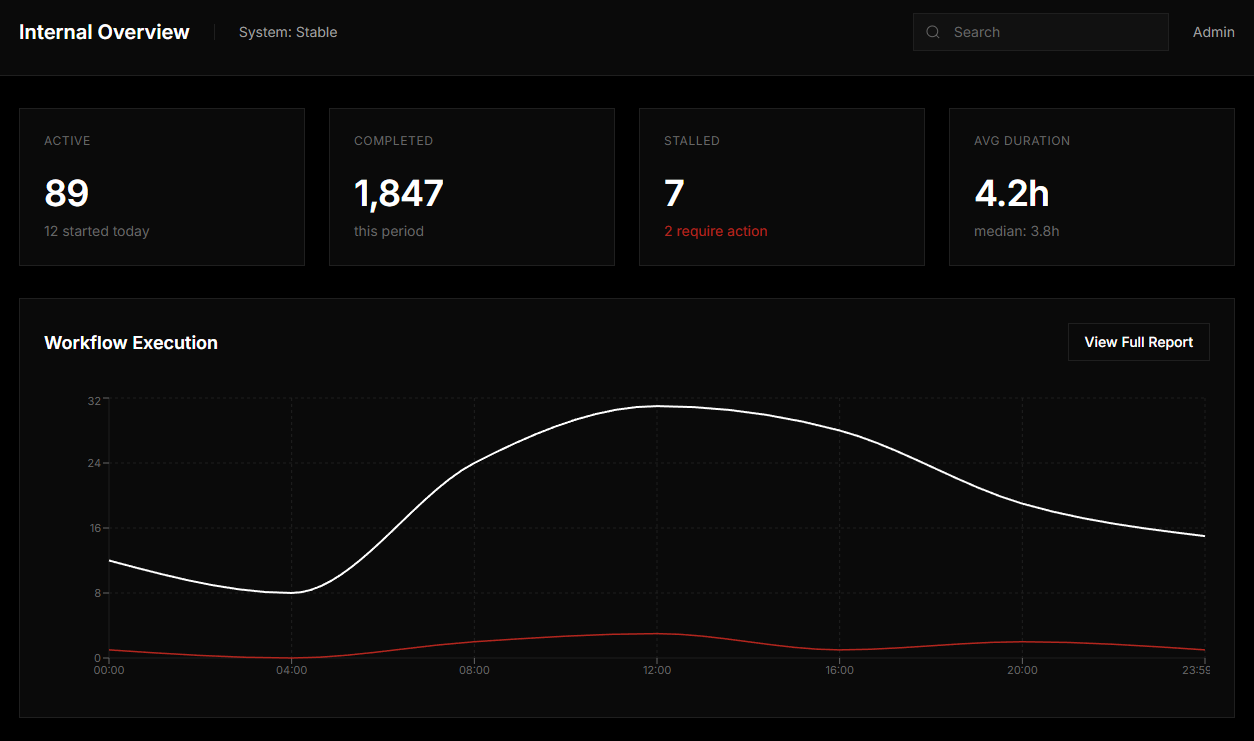Screen dimensions: 1254x741
Task: Click the 'median: 3.8h' subtext
Action: [1016, 231]
